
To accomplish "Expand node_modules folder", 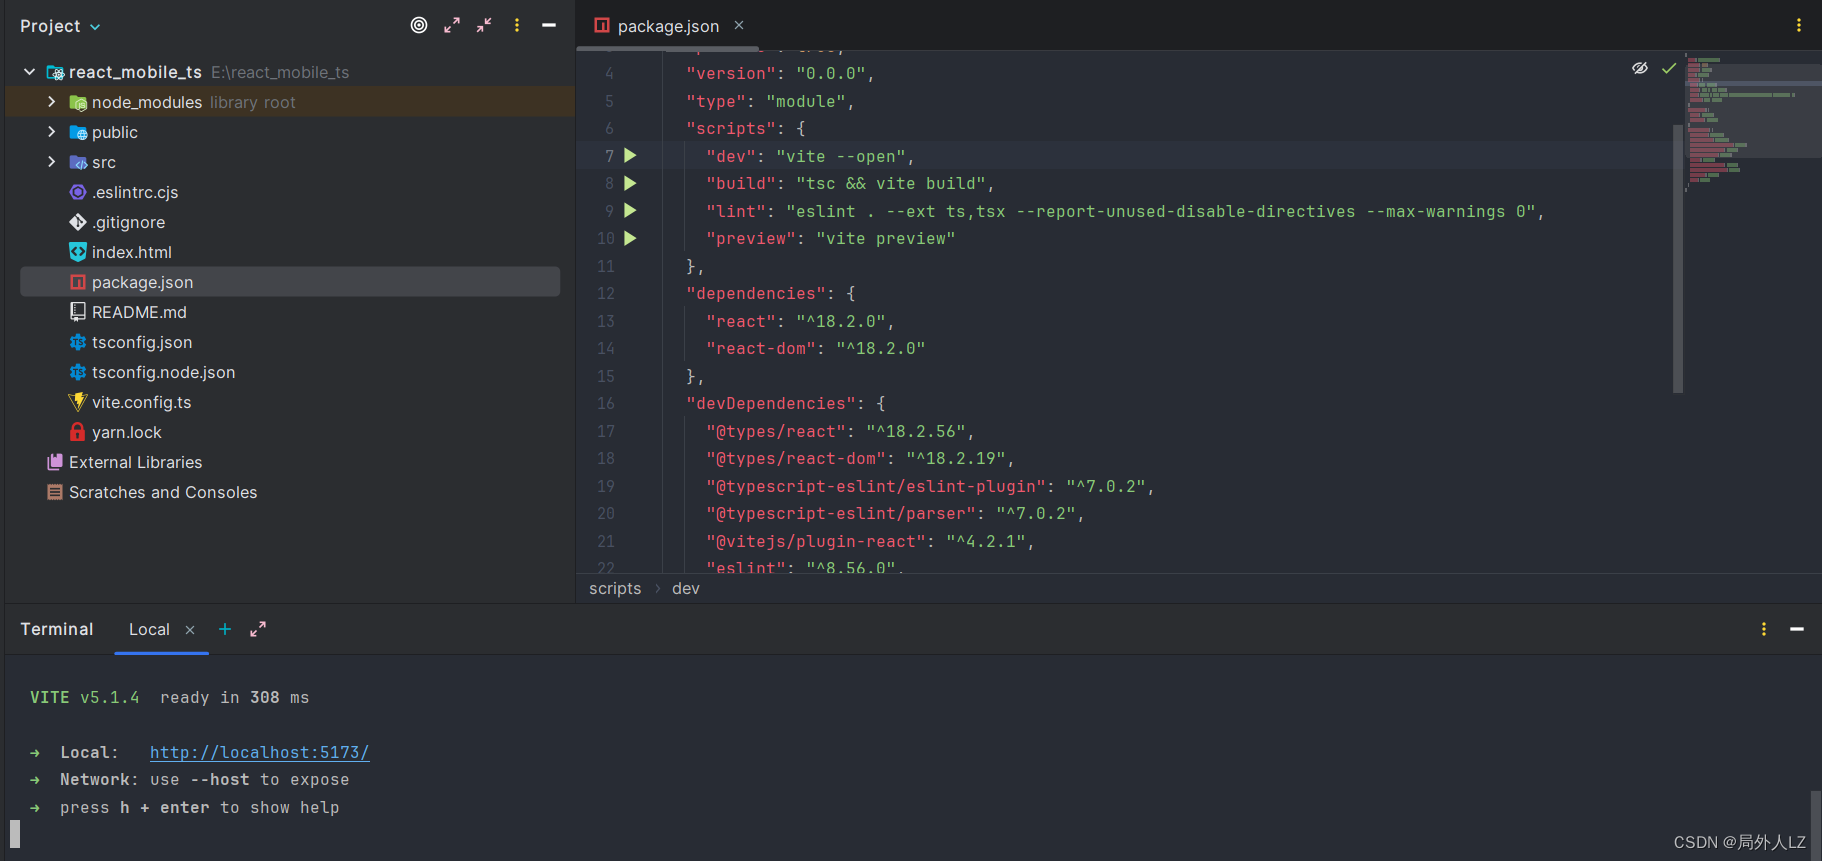I will [52, 102].
